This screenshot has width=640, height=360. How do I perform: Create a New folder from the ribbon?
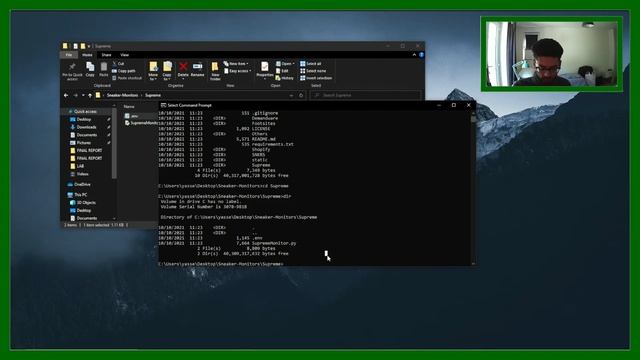[215, 71]
